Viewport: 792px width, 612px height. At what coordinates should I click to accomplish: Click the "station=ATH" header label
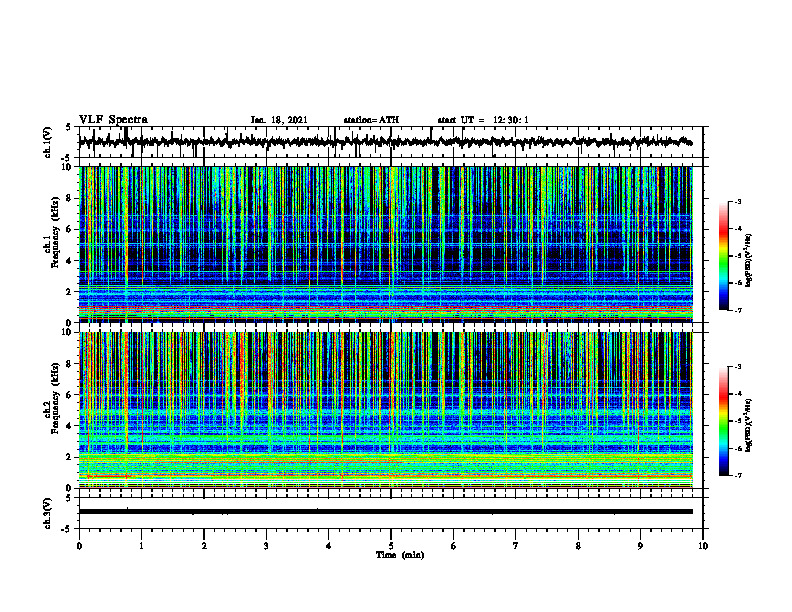pyautogui.click(x=371, y=120)
